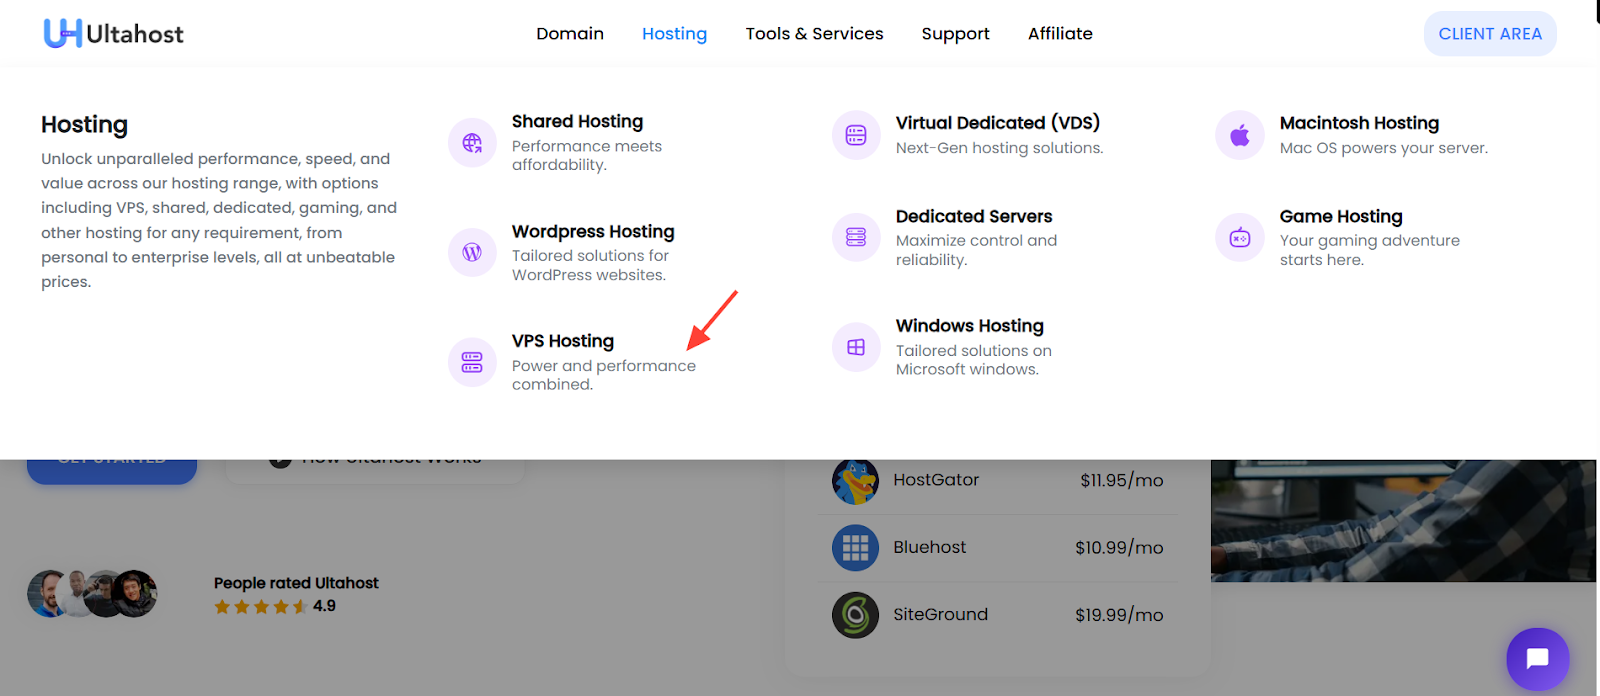Click the WordPress Hosting icon
Viewport: 1600px width, 696px height.
[472, 252]
